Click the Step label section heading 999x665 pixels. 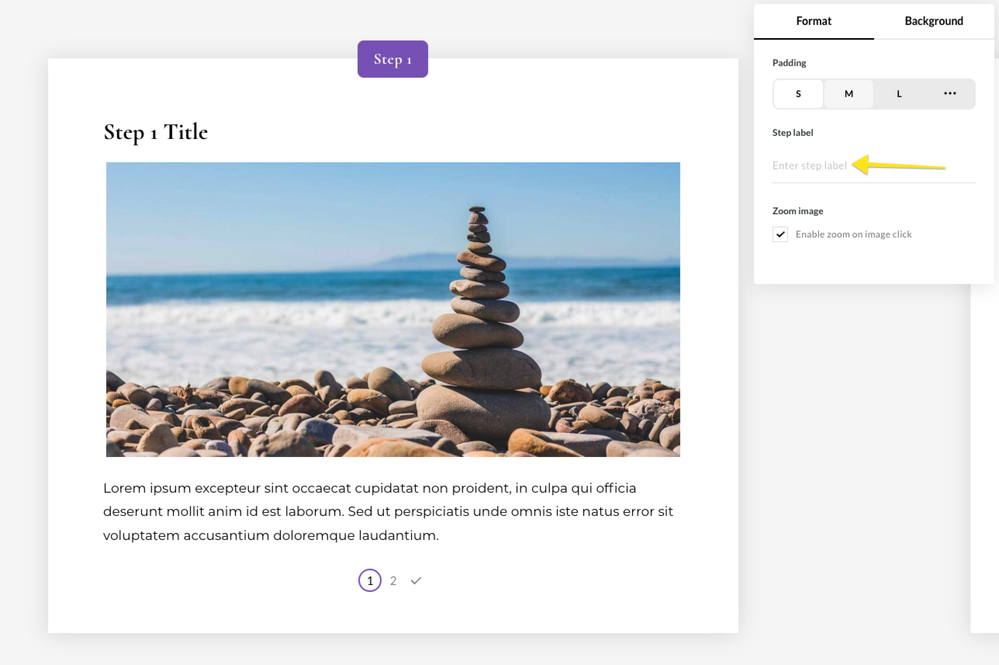[793, 132]
